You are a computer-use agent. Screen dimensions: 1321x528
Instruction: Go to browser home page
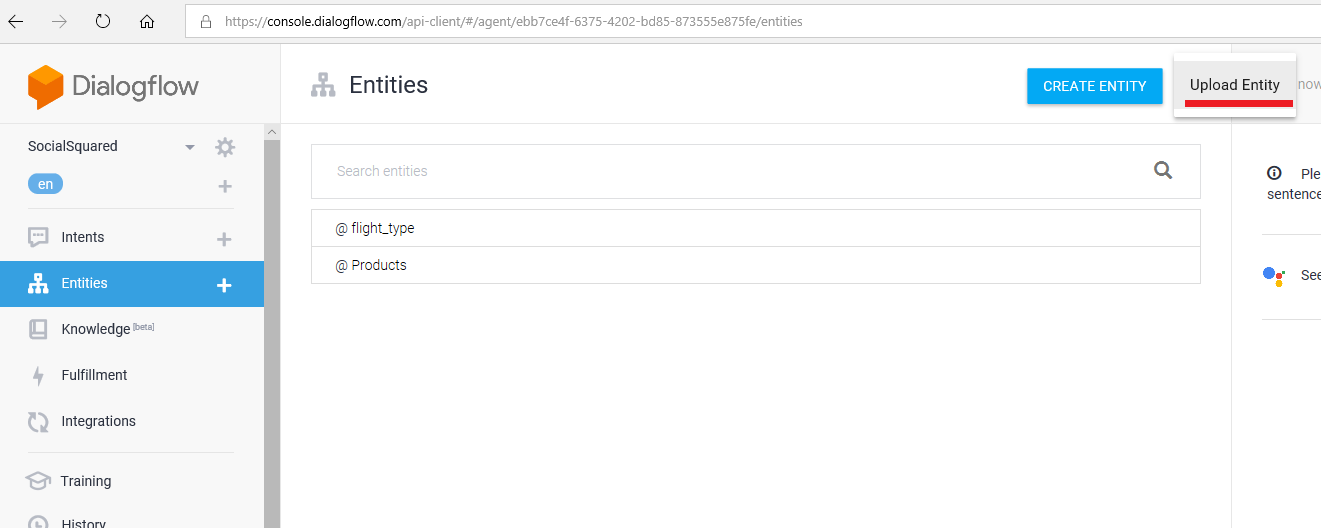[x=147, y=21]
